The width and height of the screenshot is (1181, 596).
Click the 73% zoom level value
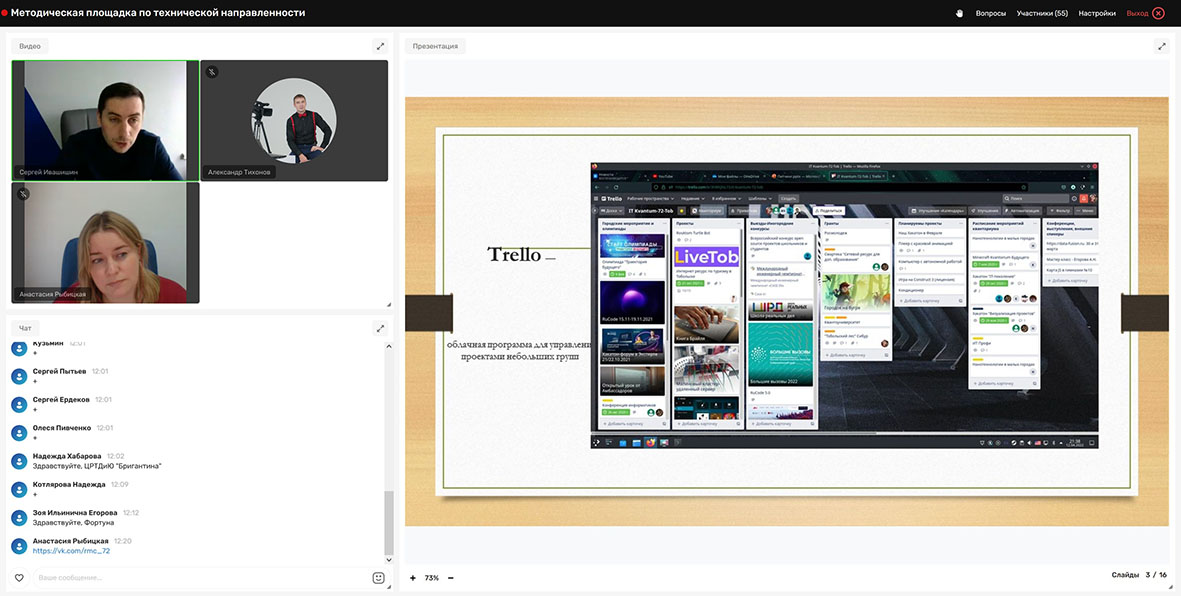(x=432, y=578)
